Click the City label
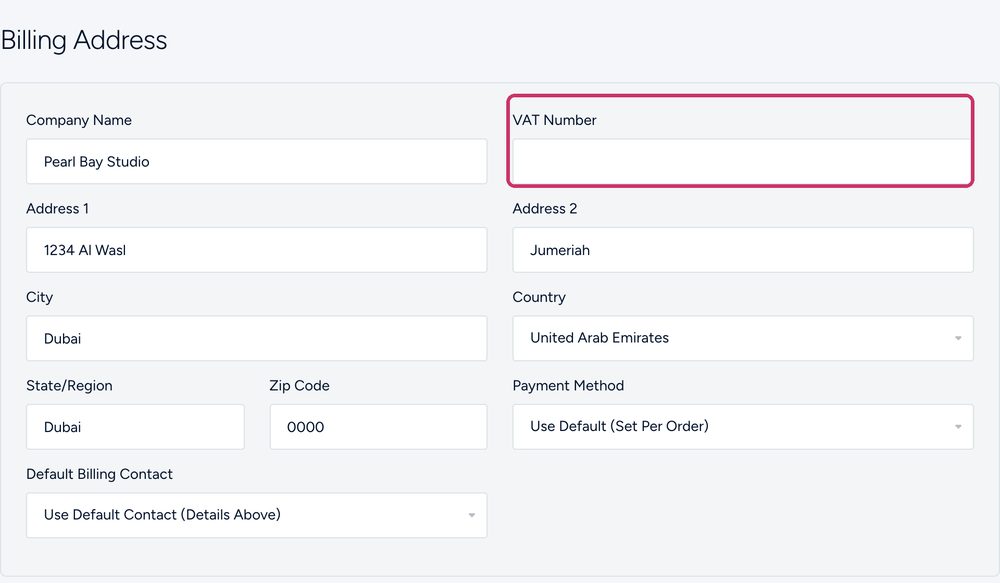This screenshot has width=1000, height=583. point(40,297)
